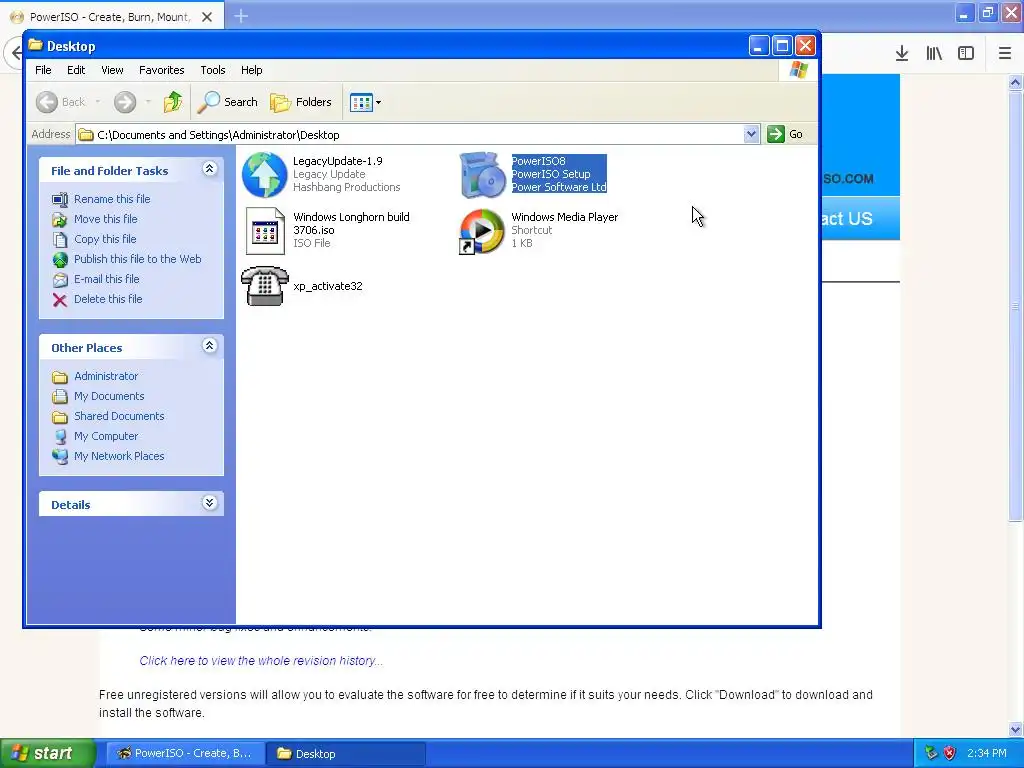1024x768 pixels.
Task: Expand the Address bar dropdown
Action: [x=751, y=135]
